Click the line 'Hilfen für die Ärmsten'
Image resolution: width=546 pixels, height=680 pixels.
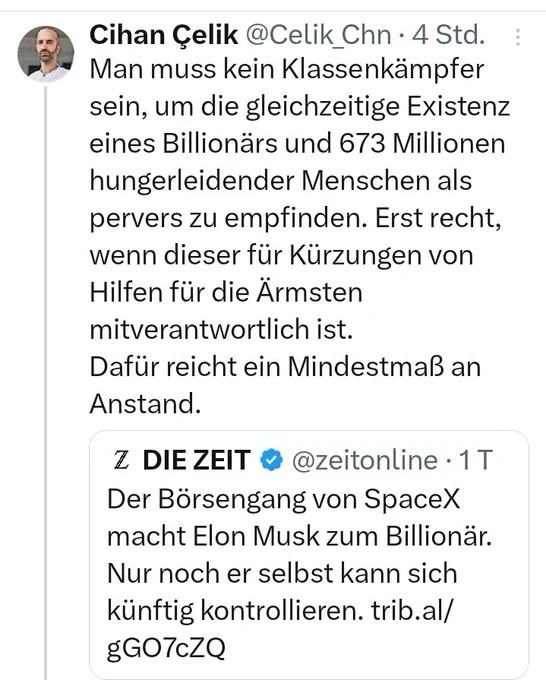click(226, 292)
